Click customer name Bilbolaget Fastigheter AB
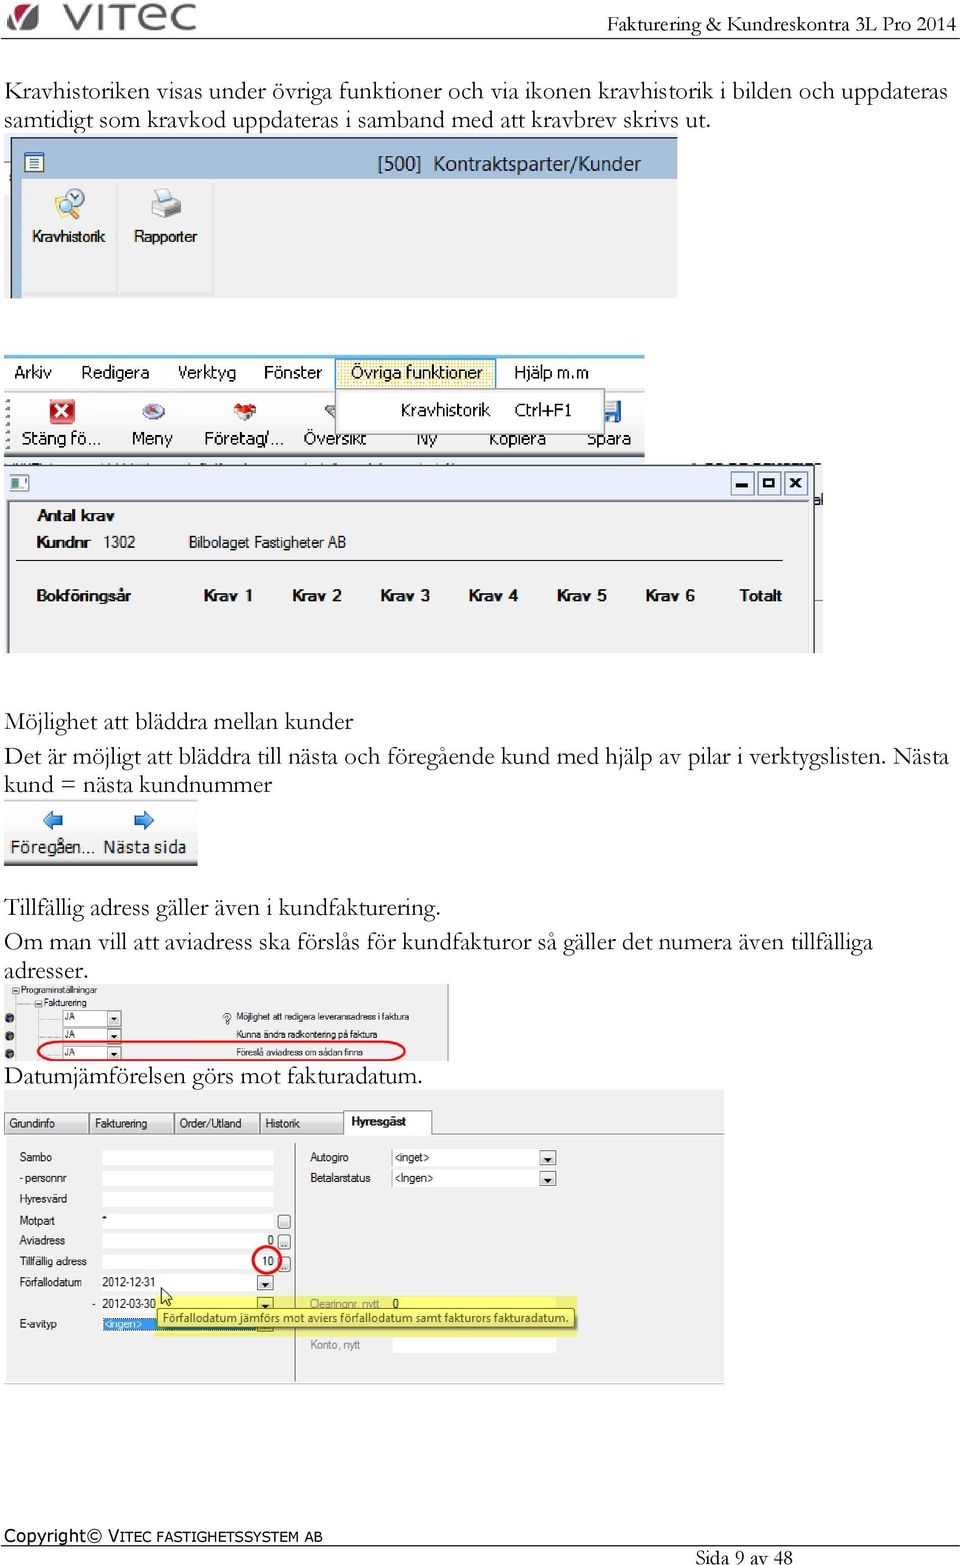Viewport: 960px width, 1565px height. coord(267,542)
